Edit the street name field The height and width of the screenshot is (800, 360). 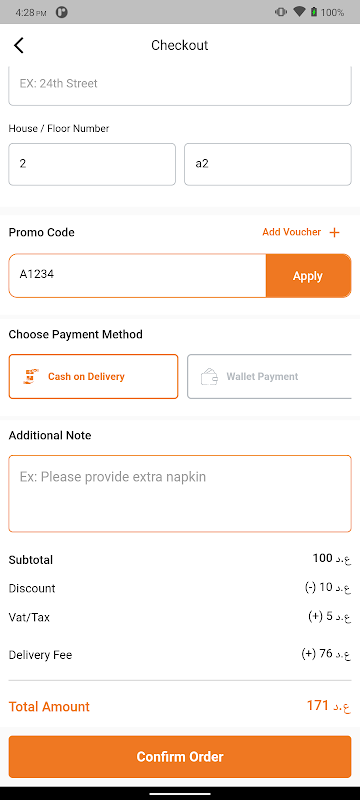pyautogui.click(x=180, y=85)
